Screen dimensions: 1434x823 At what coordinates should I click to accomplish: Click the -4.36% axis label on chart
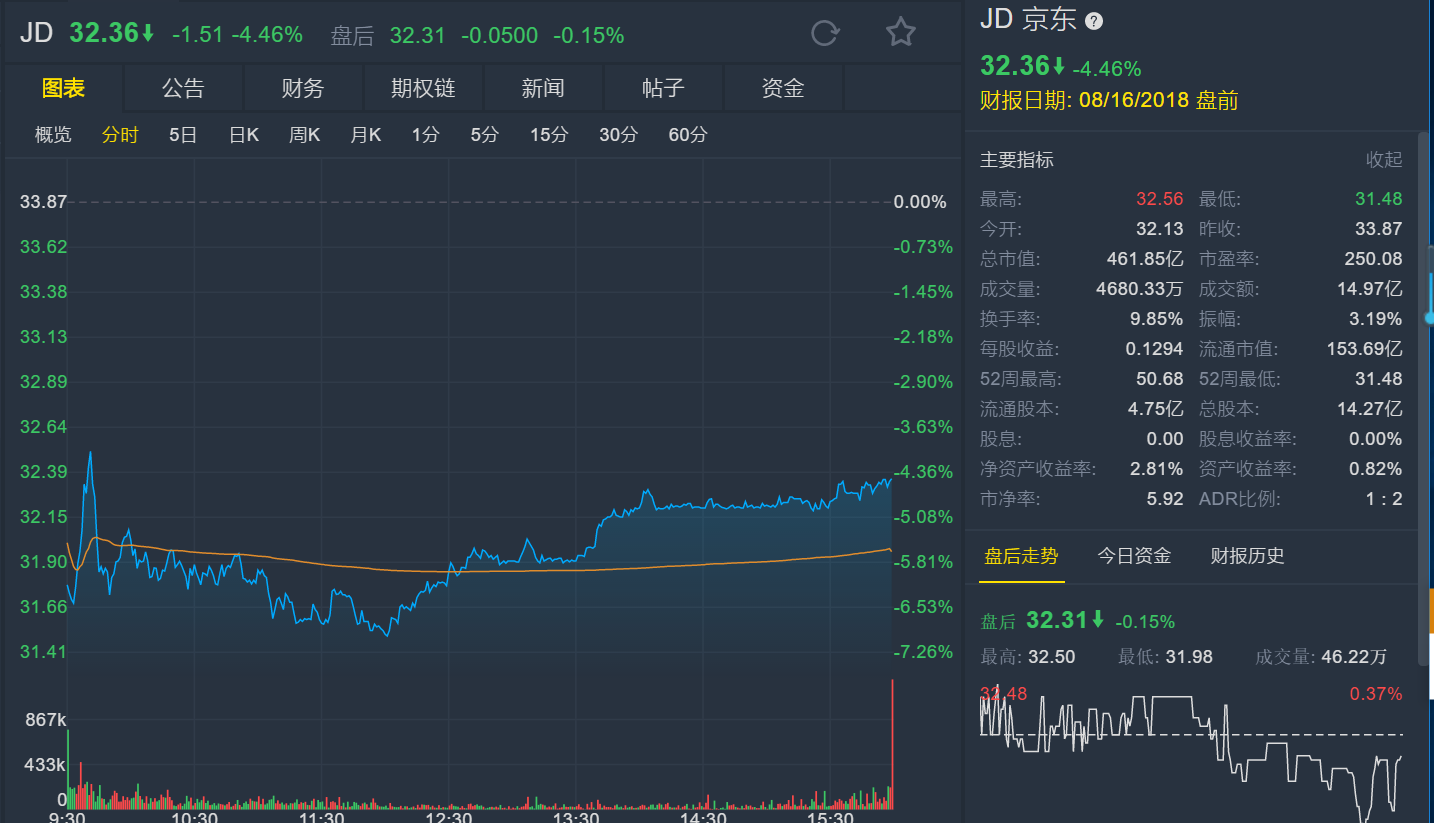click(923, 472)
